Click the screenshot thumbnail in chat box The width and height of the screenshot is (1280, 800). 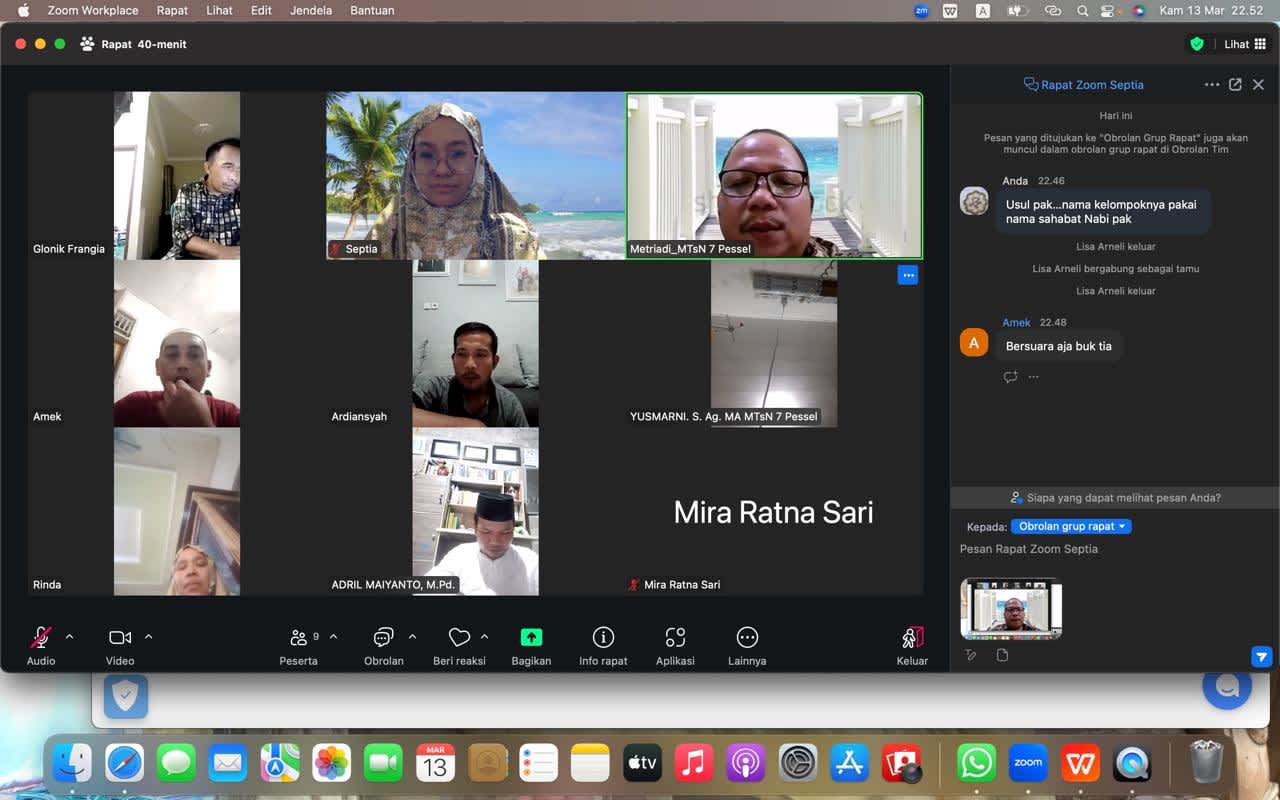coord(1011,608)
